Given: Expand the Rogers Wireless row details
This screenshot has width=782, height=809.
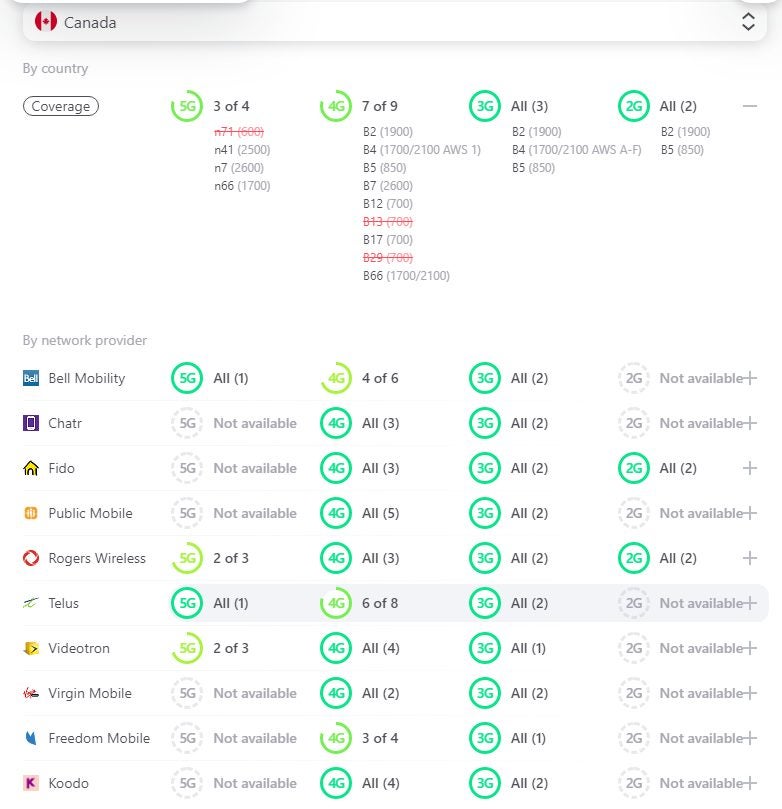Looking at the screenshot, I should (750, 558).
